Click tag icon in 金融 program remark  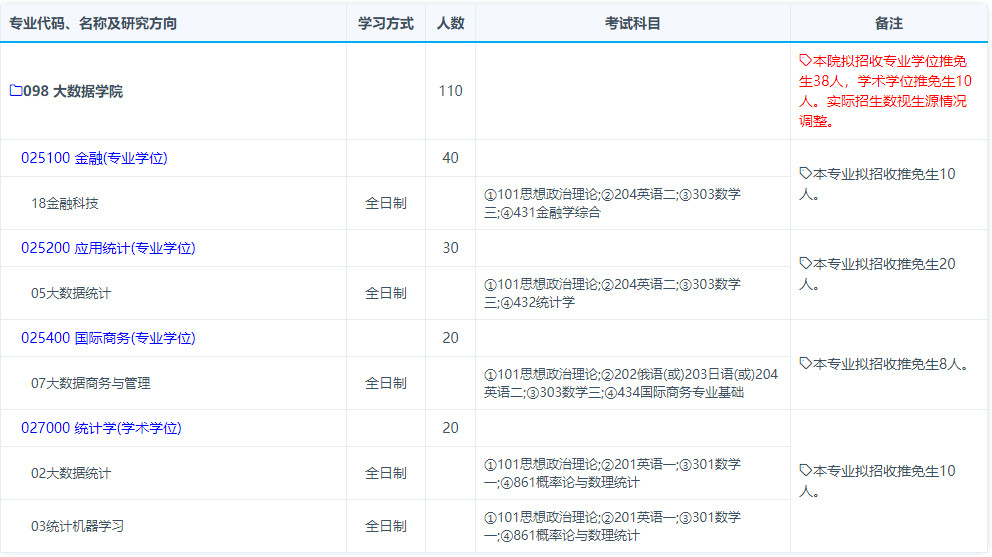pyautogui.click(x=806, y=174)
